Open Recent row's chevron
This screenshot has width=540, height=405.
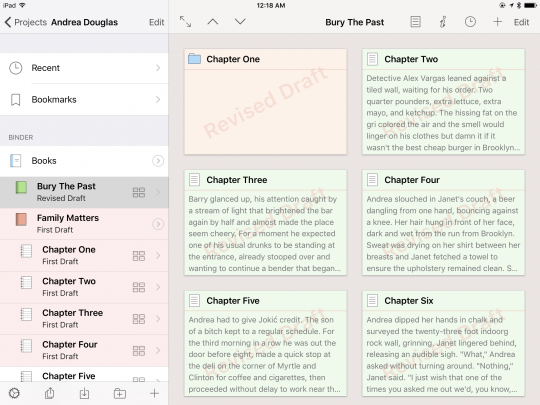tap(158, 68)
